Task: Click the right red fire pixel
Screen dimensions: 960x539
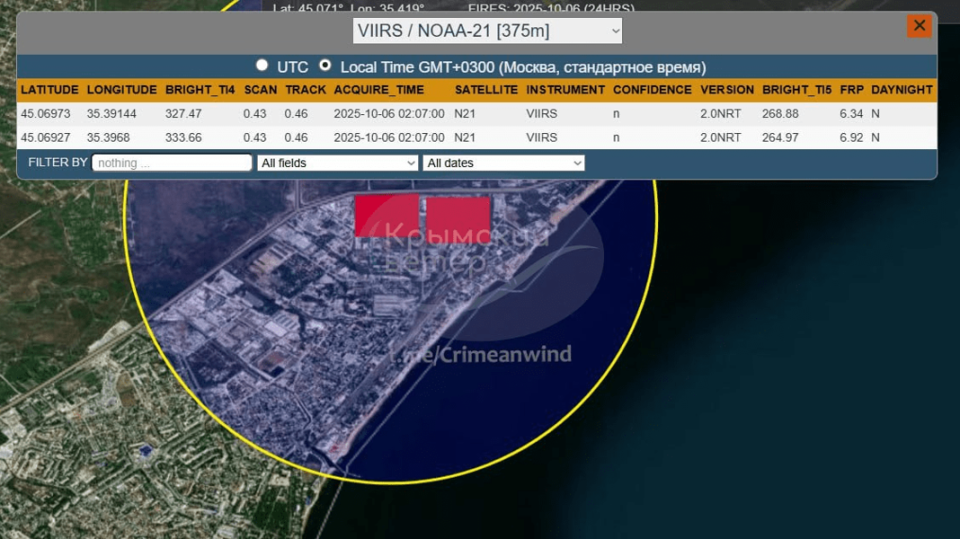Action: pos(459,220)
